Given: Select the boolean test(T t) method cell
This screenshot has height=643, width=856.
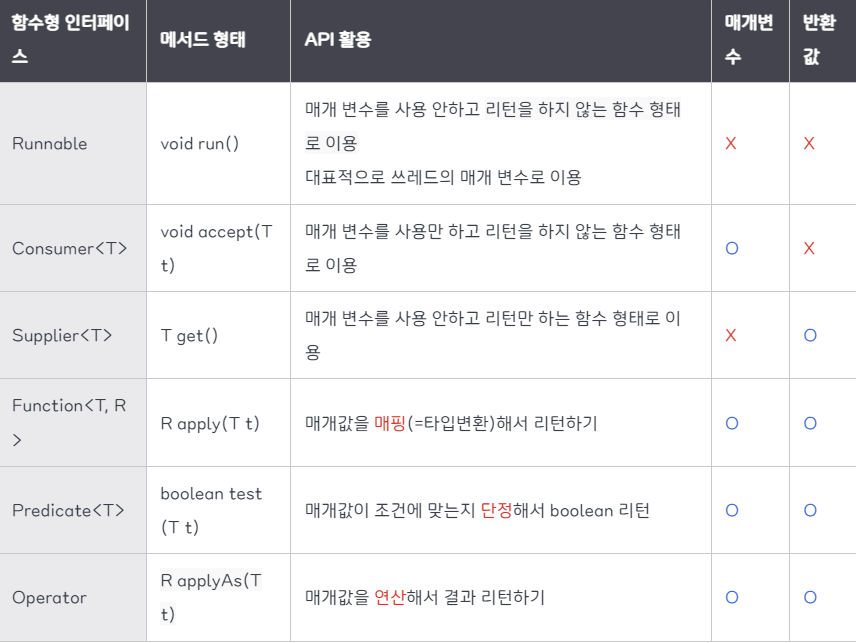Looking at the screenshot, I should (211, 510).
